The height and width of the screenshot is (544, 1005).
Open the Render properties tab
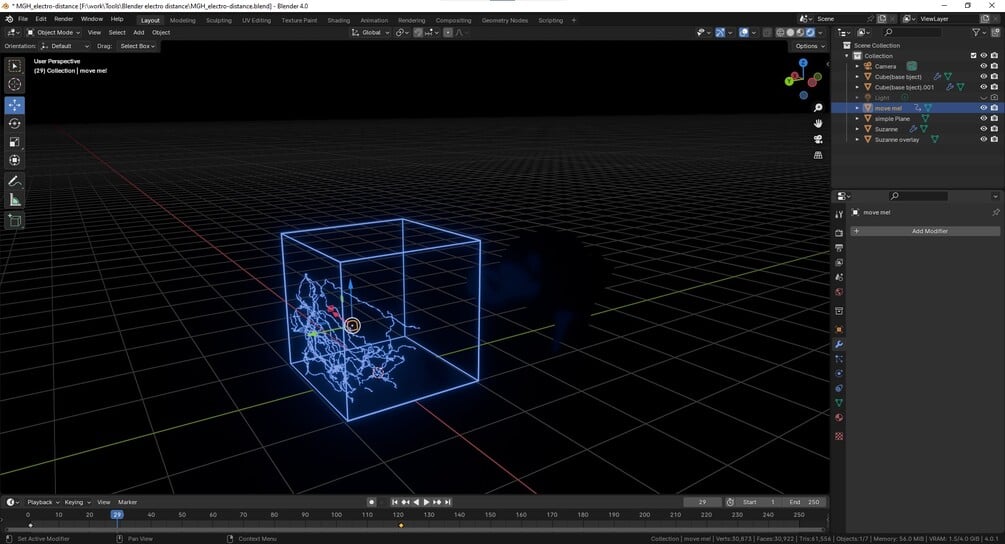(x=838, y=233)
